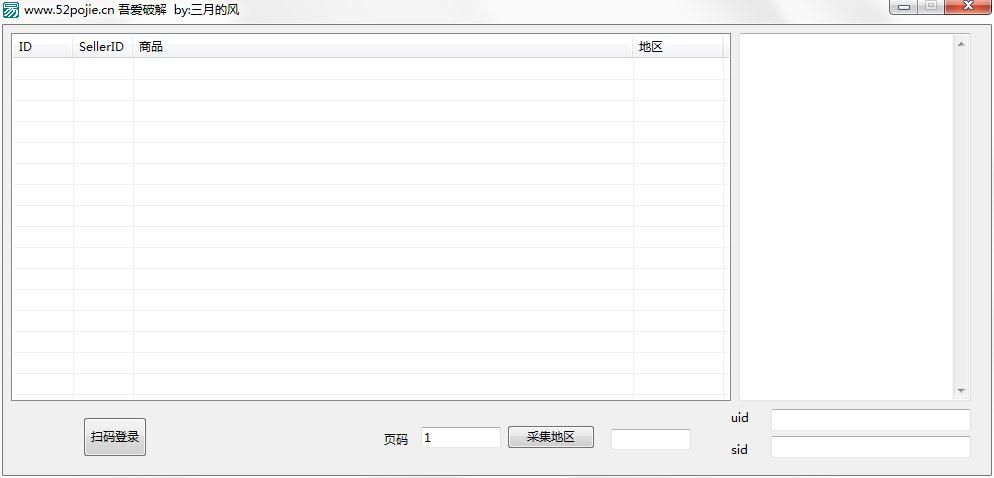Click the uid text field
The width and height of the screenshot is (994, 478).
(870, 420)
